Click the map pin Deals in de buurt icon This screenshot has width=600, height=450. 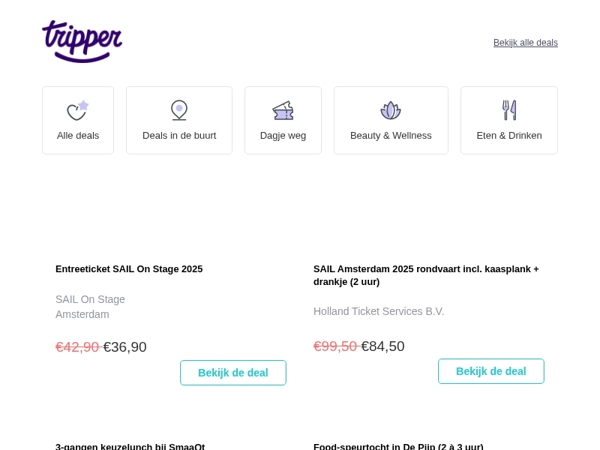[179, 110]
